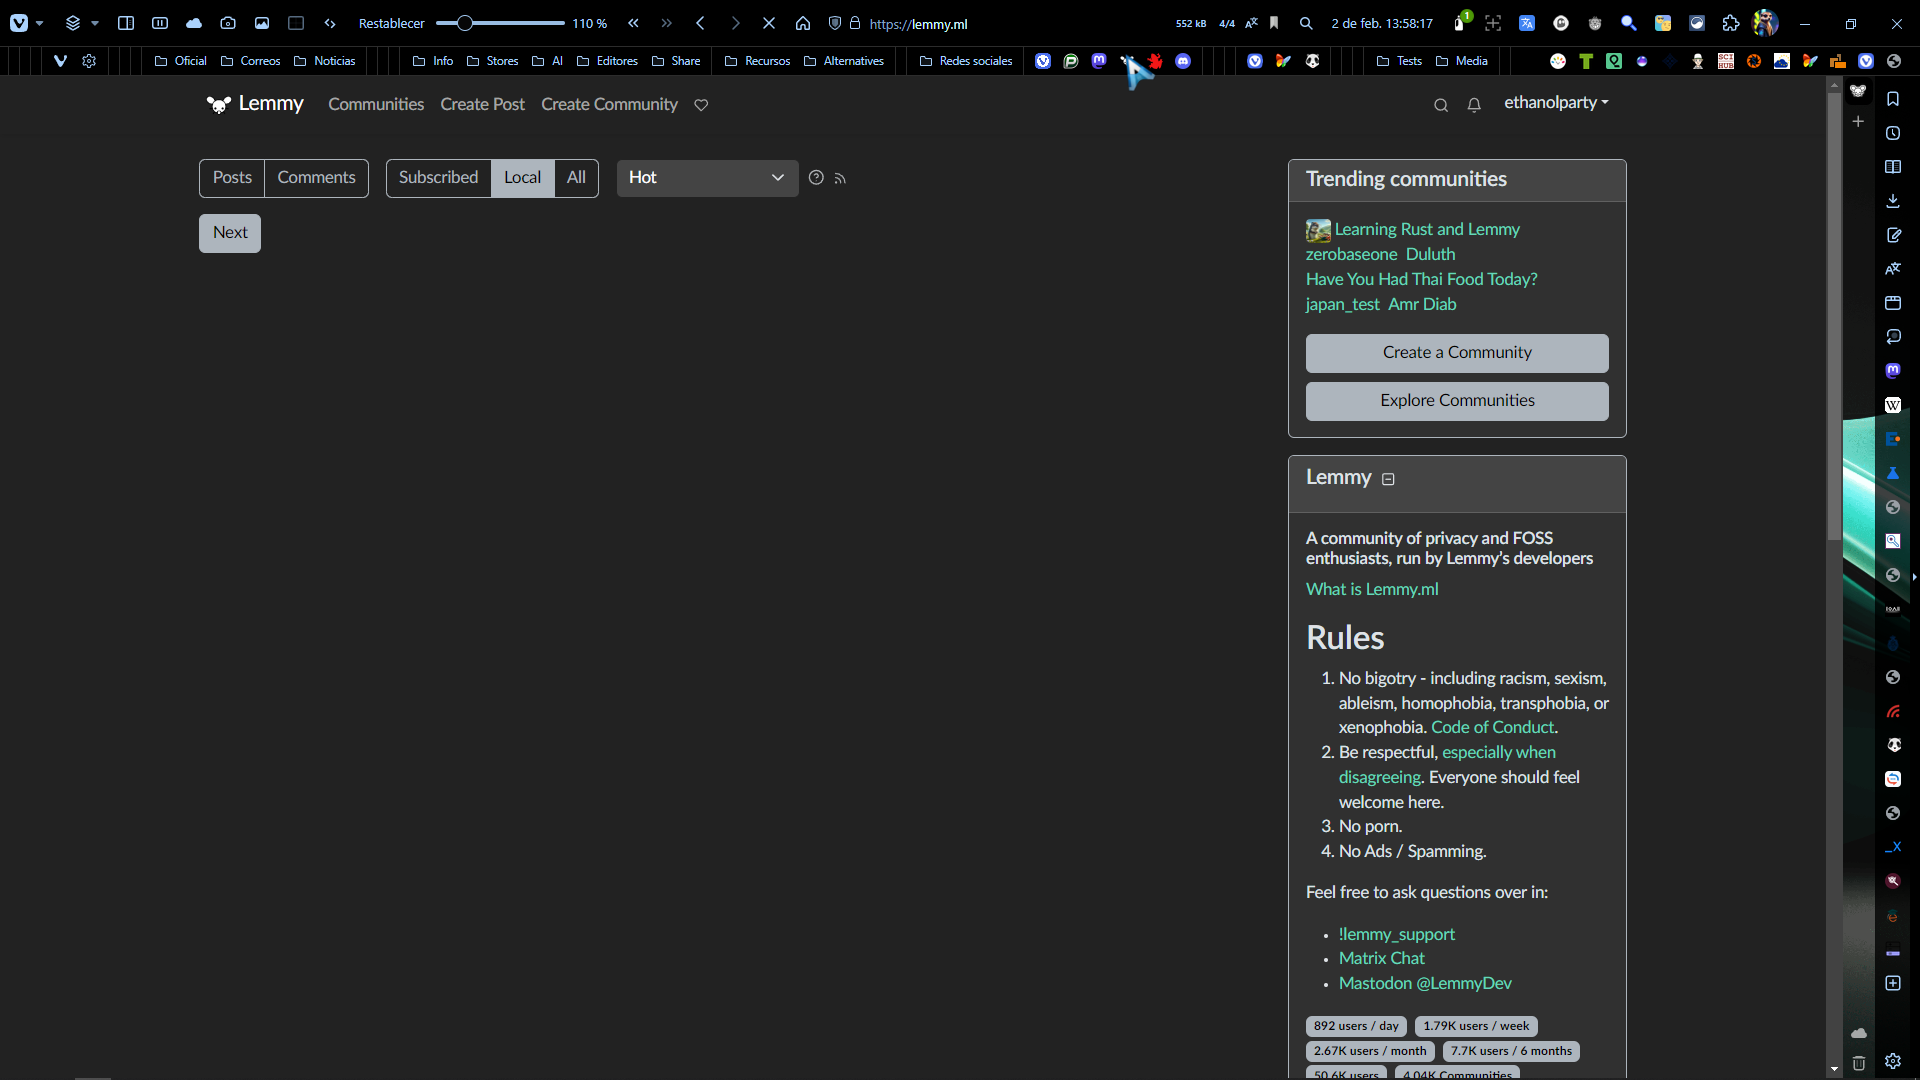Open the panel settings gear icon
The image size is (1920, 1080).
click(x=1893, y=1062)
